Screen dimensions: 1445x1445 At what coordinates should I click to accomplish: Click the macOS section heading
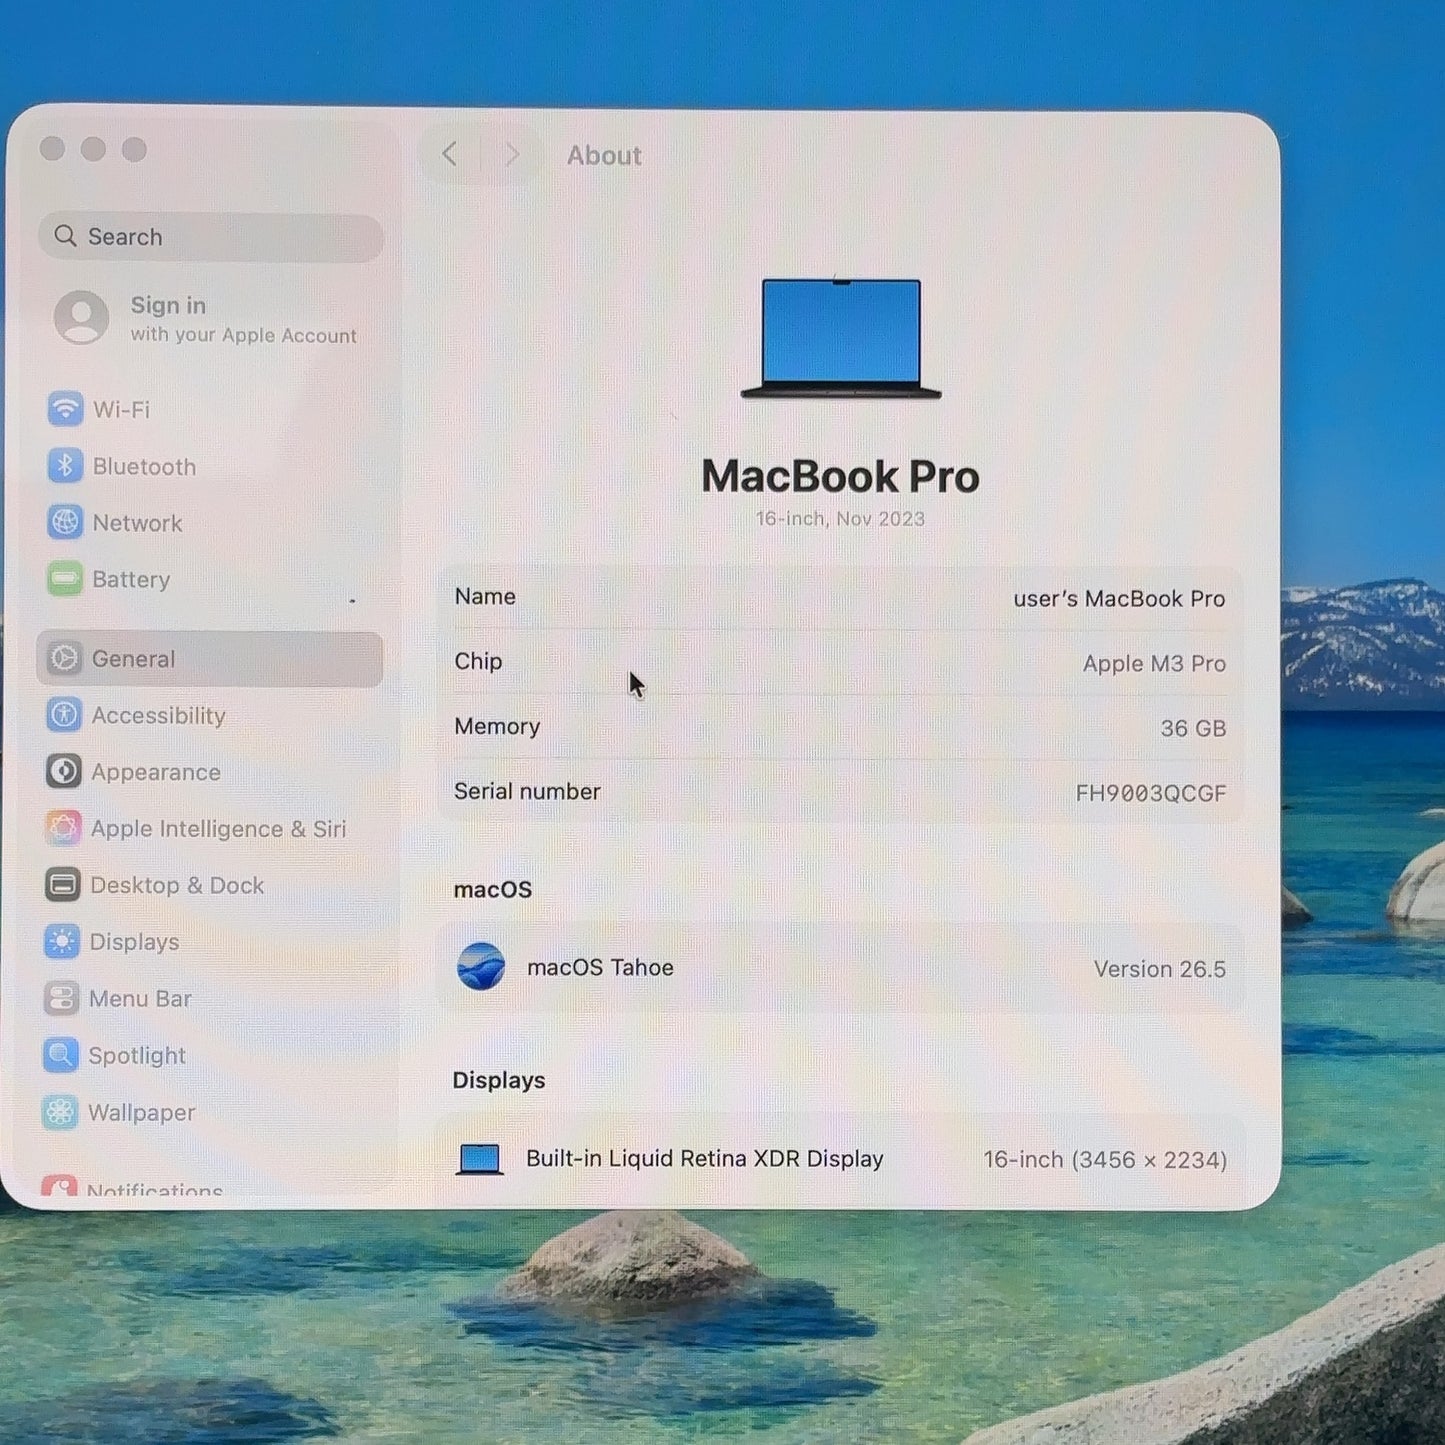[x=492, y=889]
